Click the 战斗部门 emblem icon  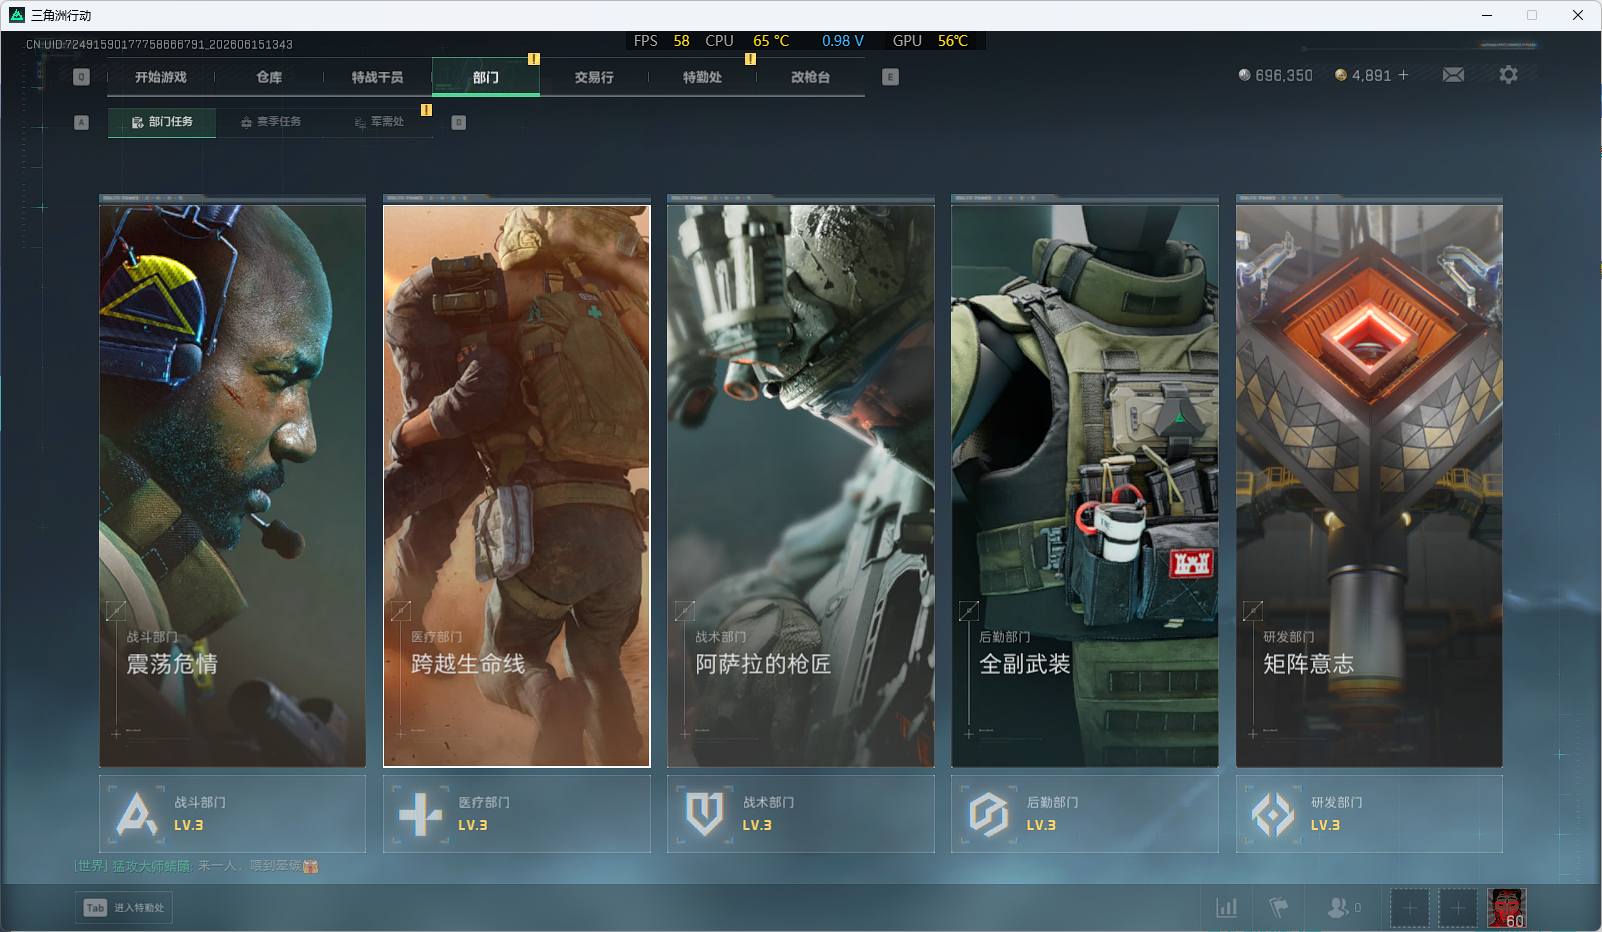[x=137, y=814]
